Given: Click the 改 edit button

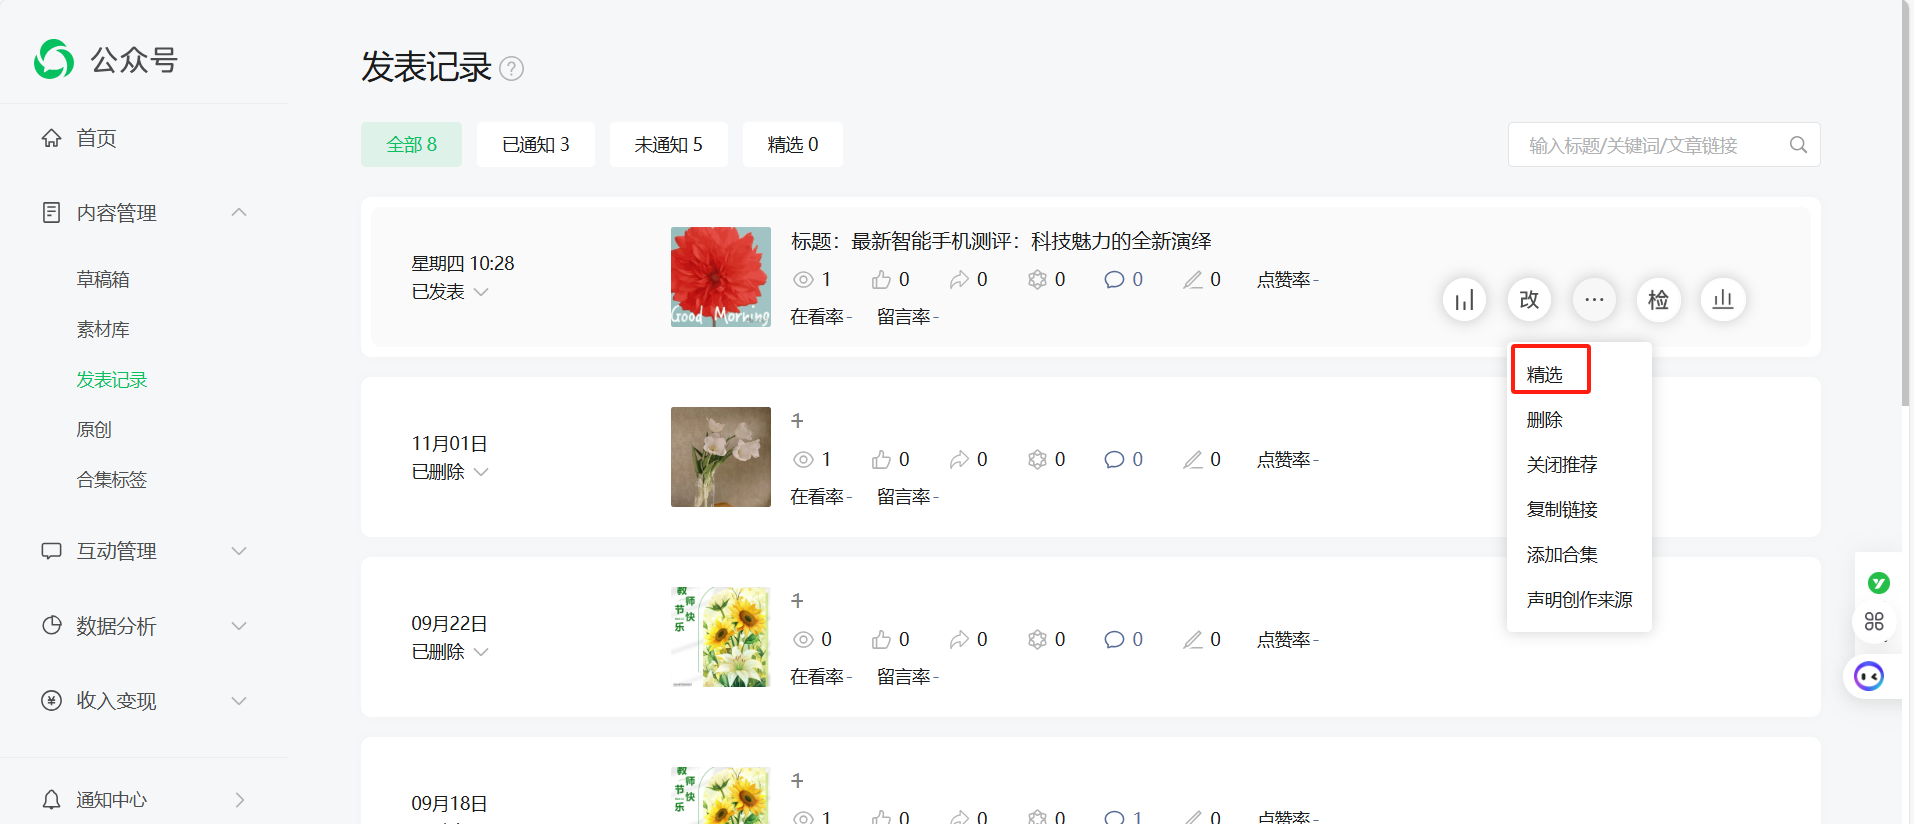Looking at the screenshot, I should pyautogui.click(x=1529, y=300).
